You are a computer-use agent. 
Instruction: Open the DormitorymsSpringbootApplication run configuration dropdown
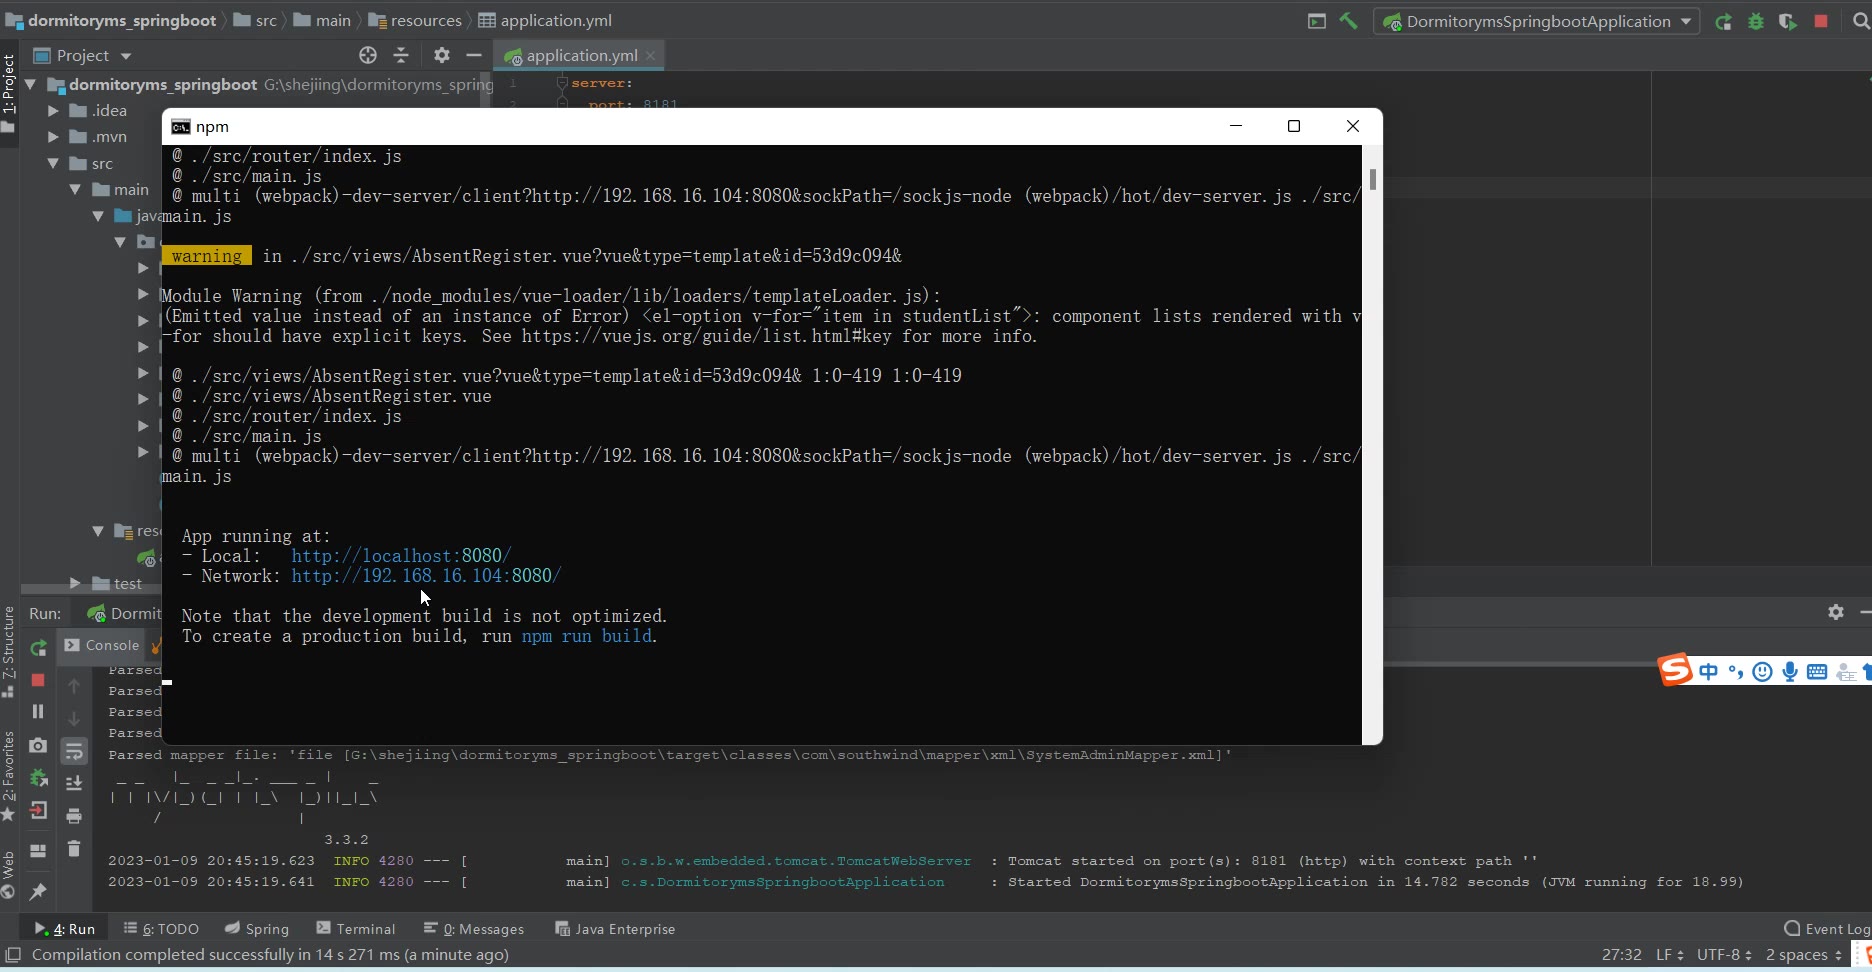pyautogui.click(x=1685, y=21)
